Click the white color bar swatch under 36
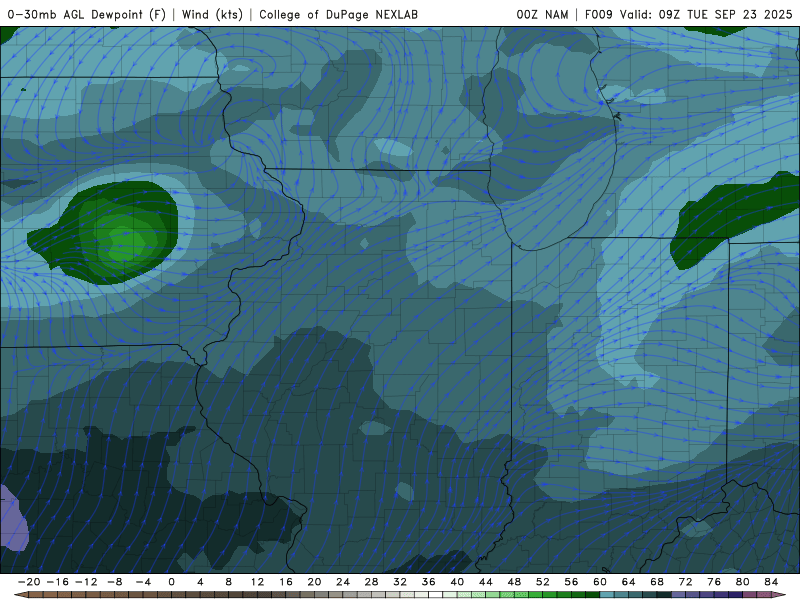The height and width of the screenshot is (600, 800). [436, 595]
